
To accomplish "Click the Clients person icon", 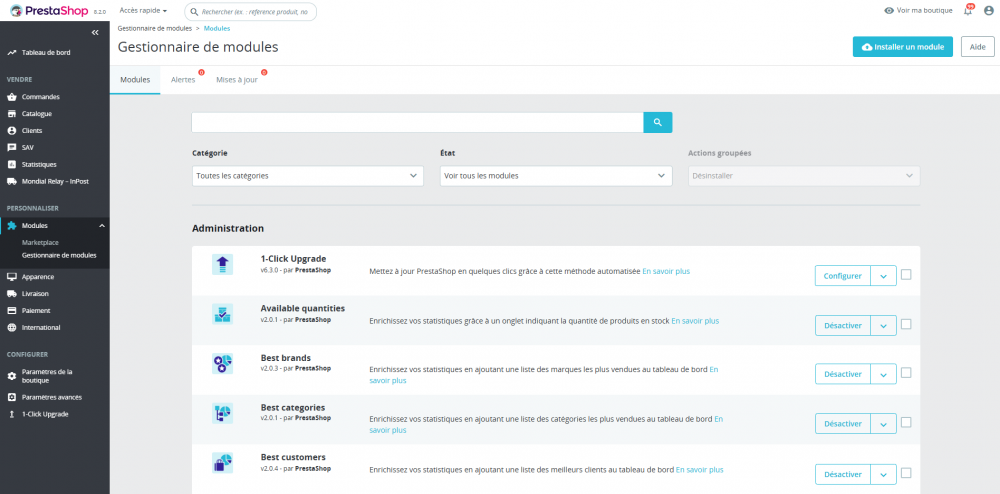I will point(11,131).
